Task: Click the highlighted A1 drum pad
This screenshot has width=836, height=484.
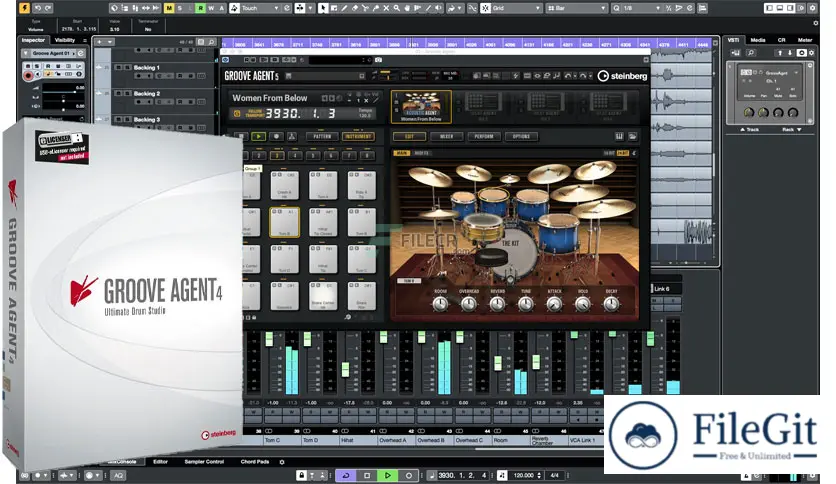Action: (284, 222)
